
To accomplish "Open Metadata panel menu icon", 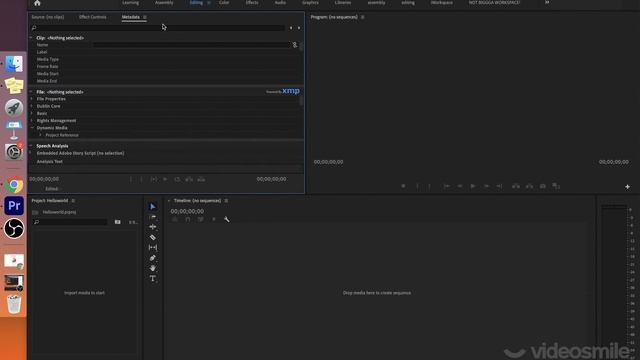I will [145, 17].
